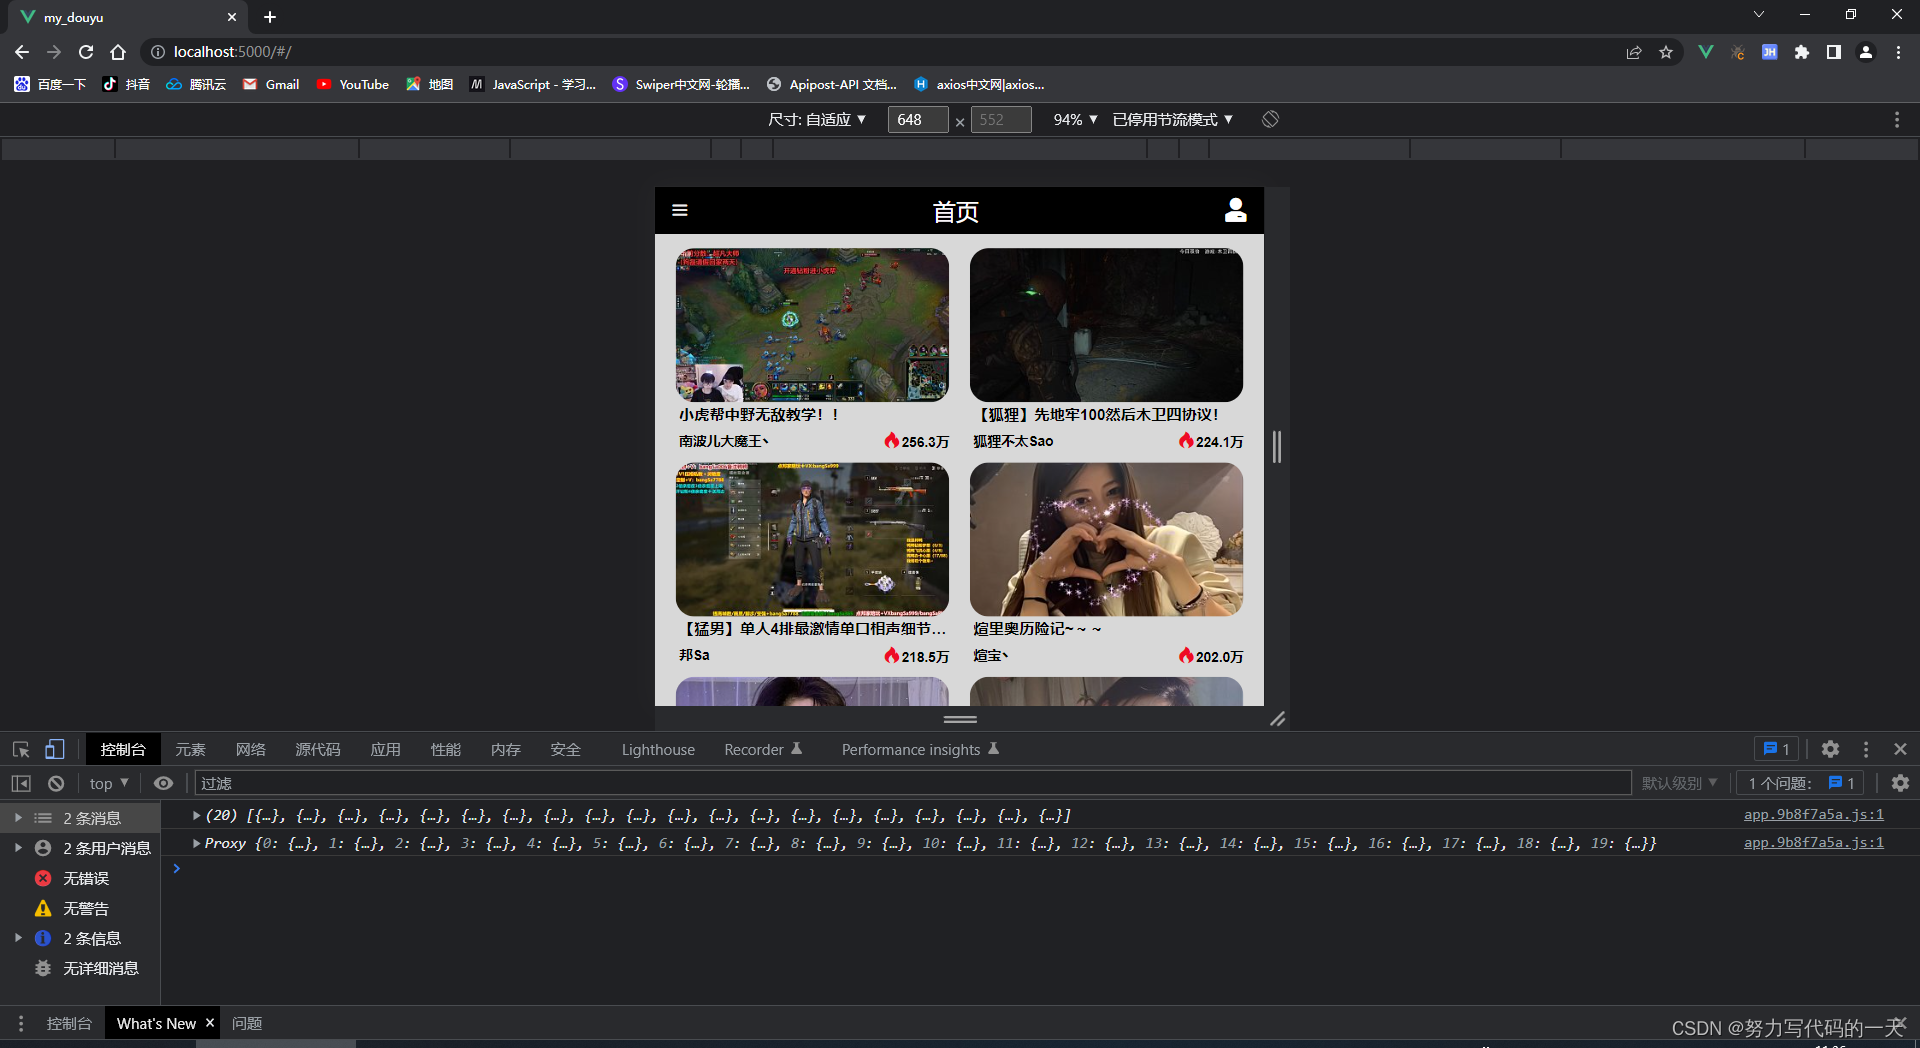Open the throttling mode dropdown

[1173, 119]
